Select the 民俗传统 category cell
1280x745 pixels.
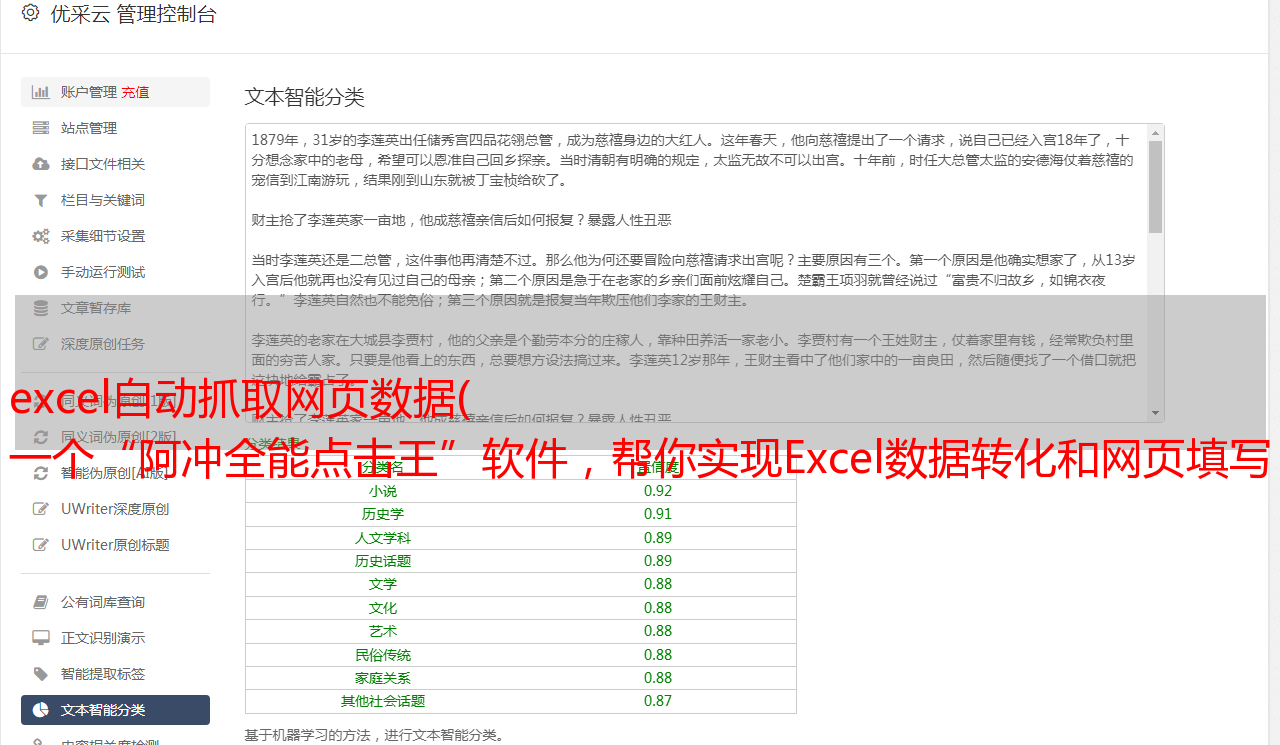tap(383, 655)
